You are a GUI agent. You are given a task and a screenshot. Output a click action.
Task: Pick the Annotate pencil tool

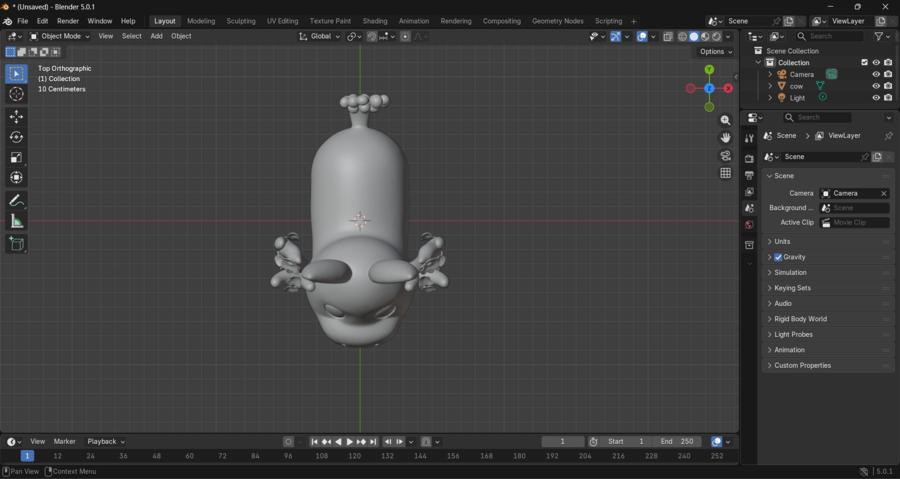pyautogui.click(x=16, y=201)
